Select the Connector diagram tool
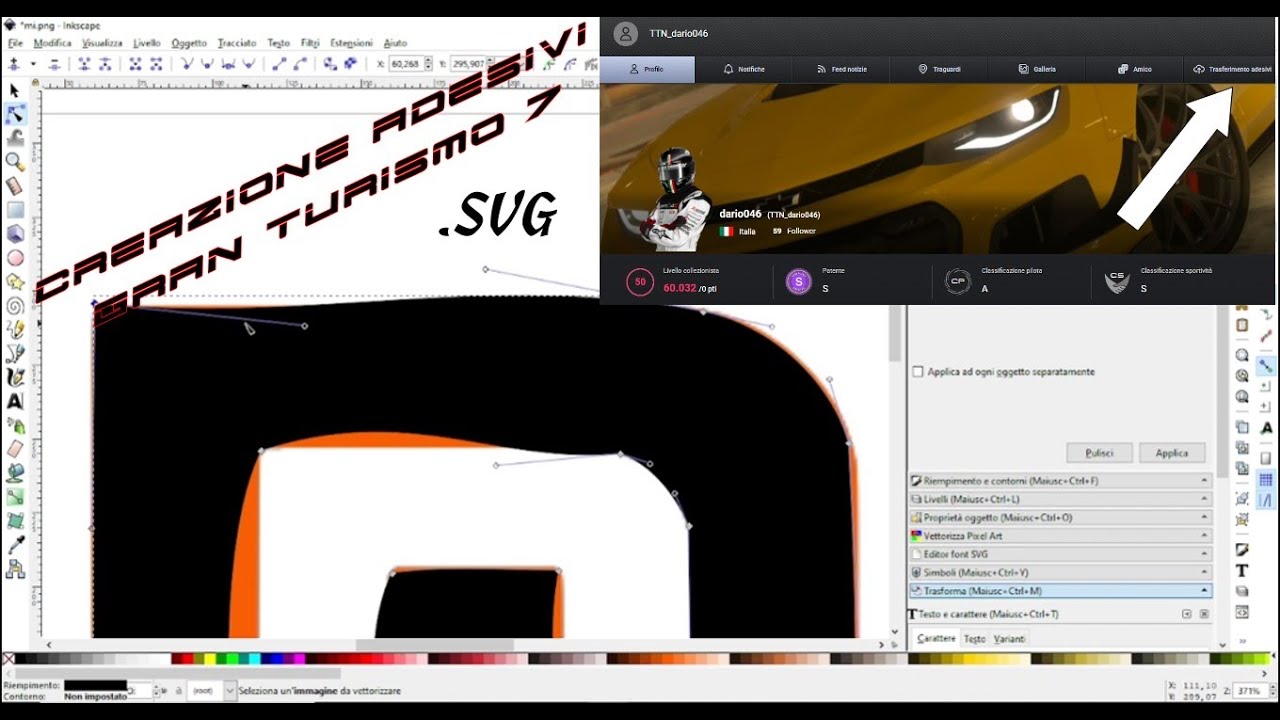 click(x=14, y=569)
